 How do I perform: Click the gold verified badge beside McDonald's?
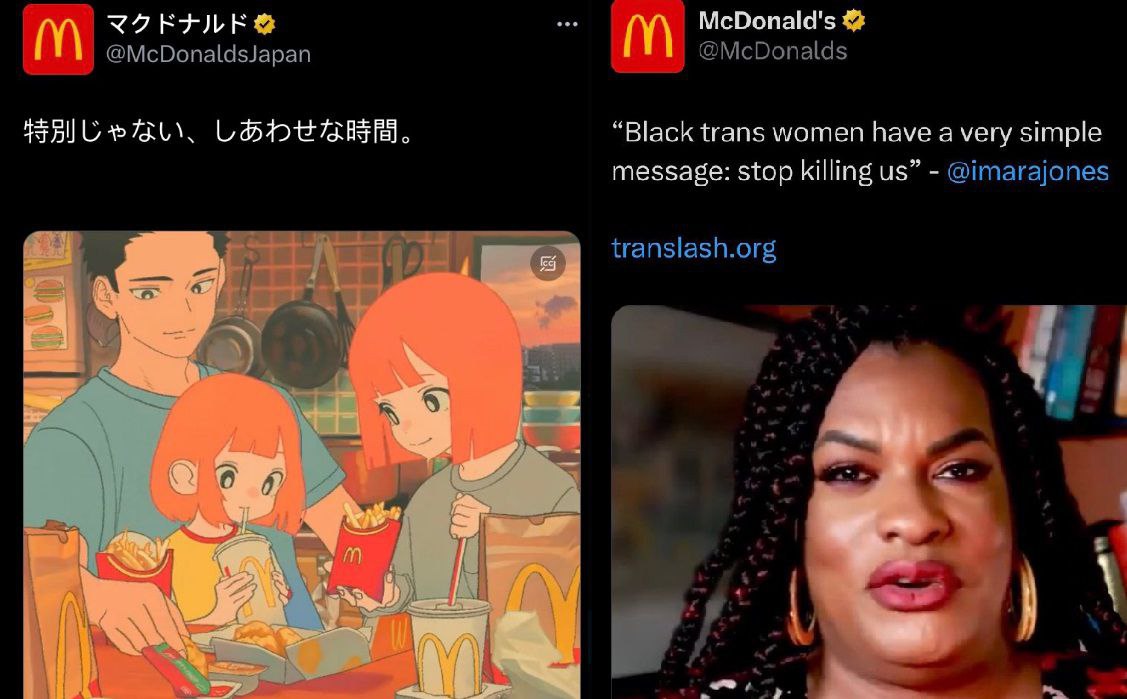click(853, 21)
